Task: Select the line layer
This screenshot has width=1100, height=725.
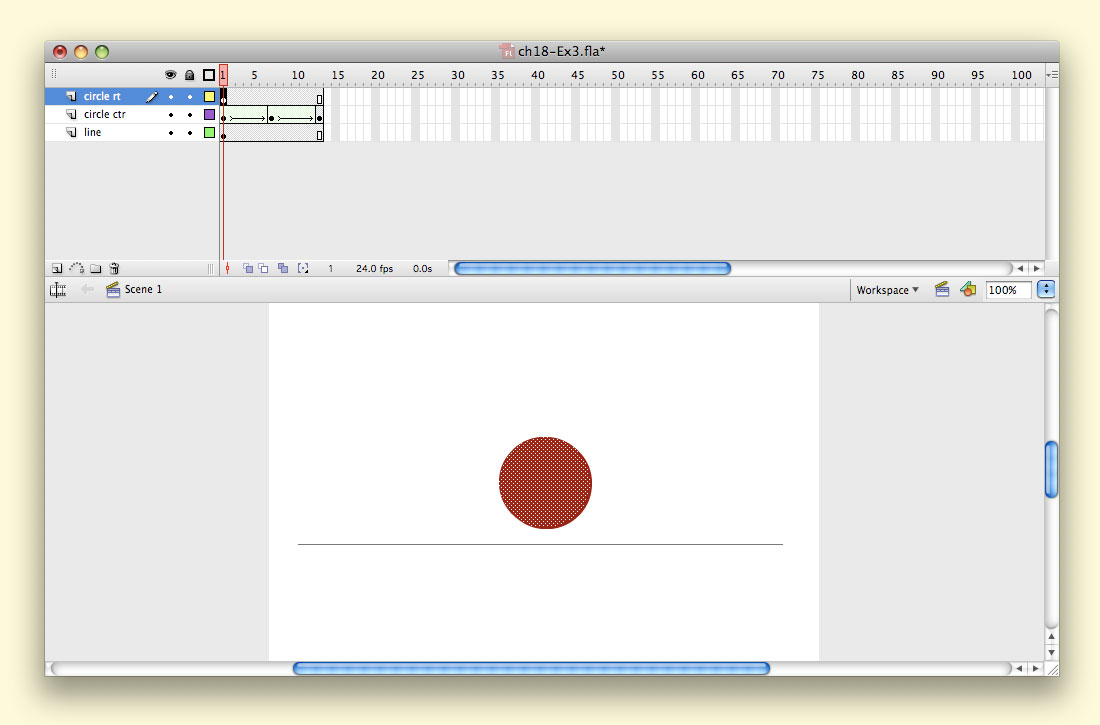Action: (92, 133)
